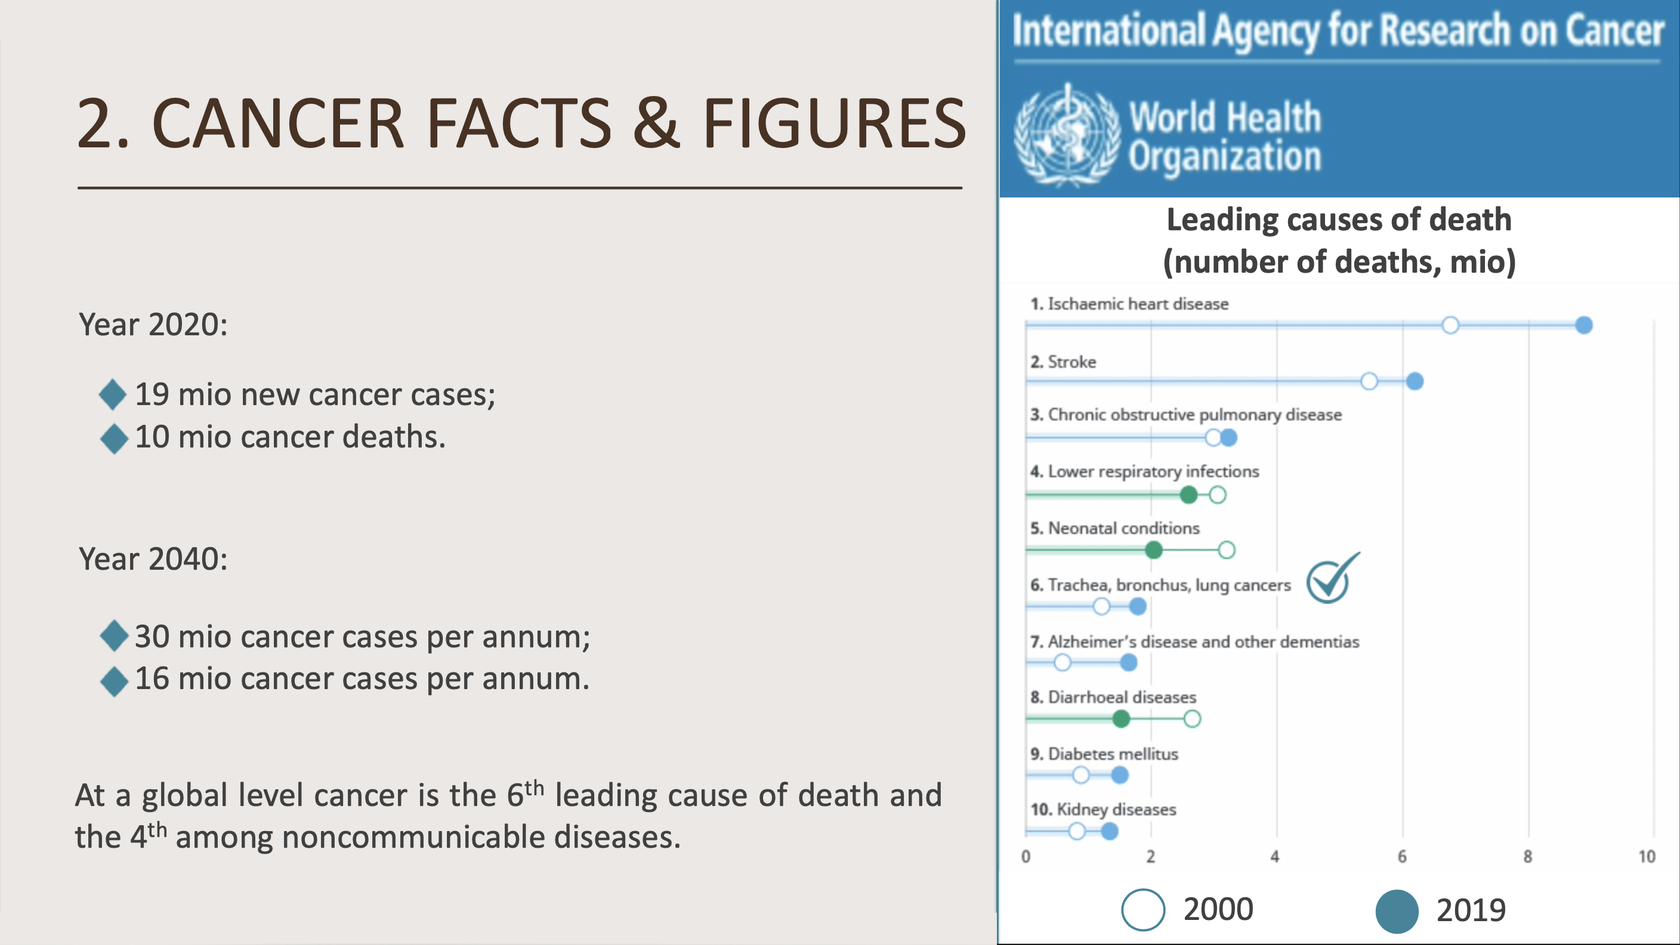The height and width of the screenshot is (945, 1680).
Task: Select the text '10 mio cancer deaths.'
Action: click(x=290, y=437)
